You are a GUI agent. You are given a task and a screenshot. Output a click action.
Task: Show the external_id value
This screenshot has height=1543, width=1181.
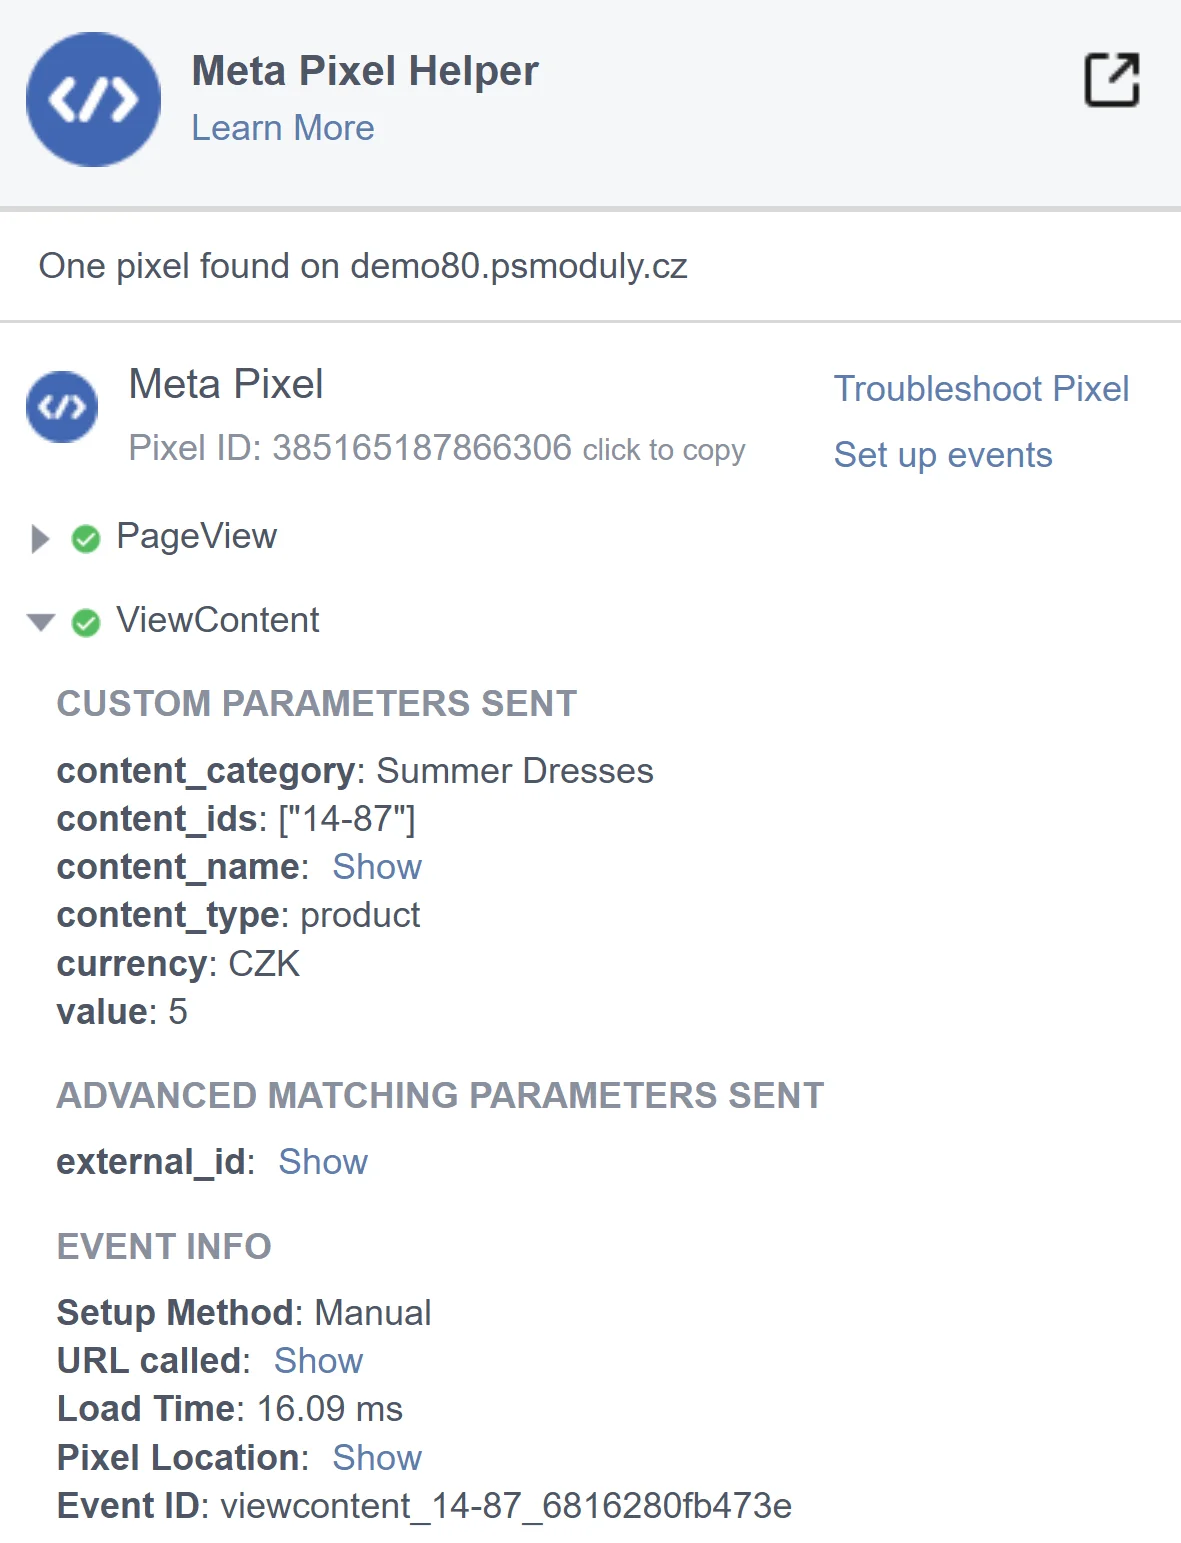(323, 1162)
